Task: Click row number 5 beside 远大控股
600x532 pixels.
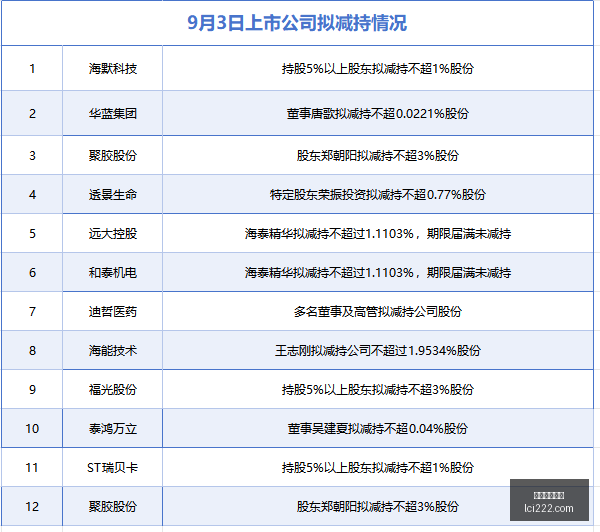Action: 32,233
